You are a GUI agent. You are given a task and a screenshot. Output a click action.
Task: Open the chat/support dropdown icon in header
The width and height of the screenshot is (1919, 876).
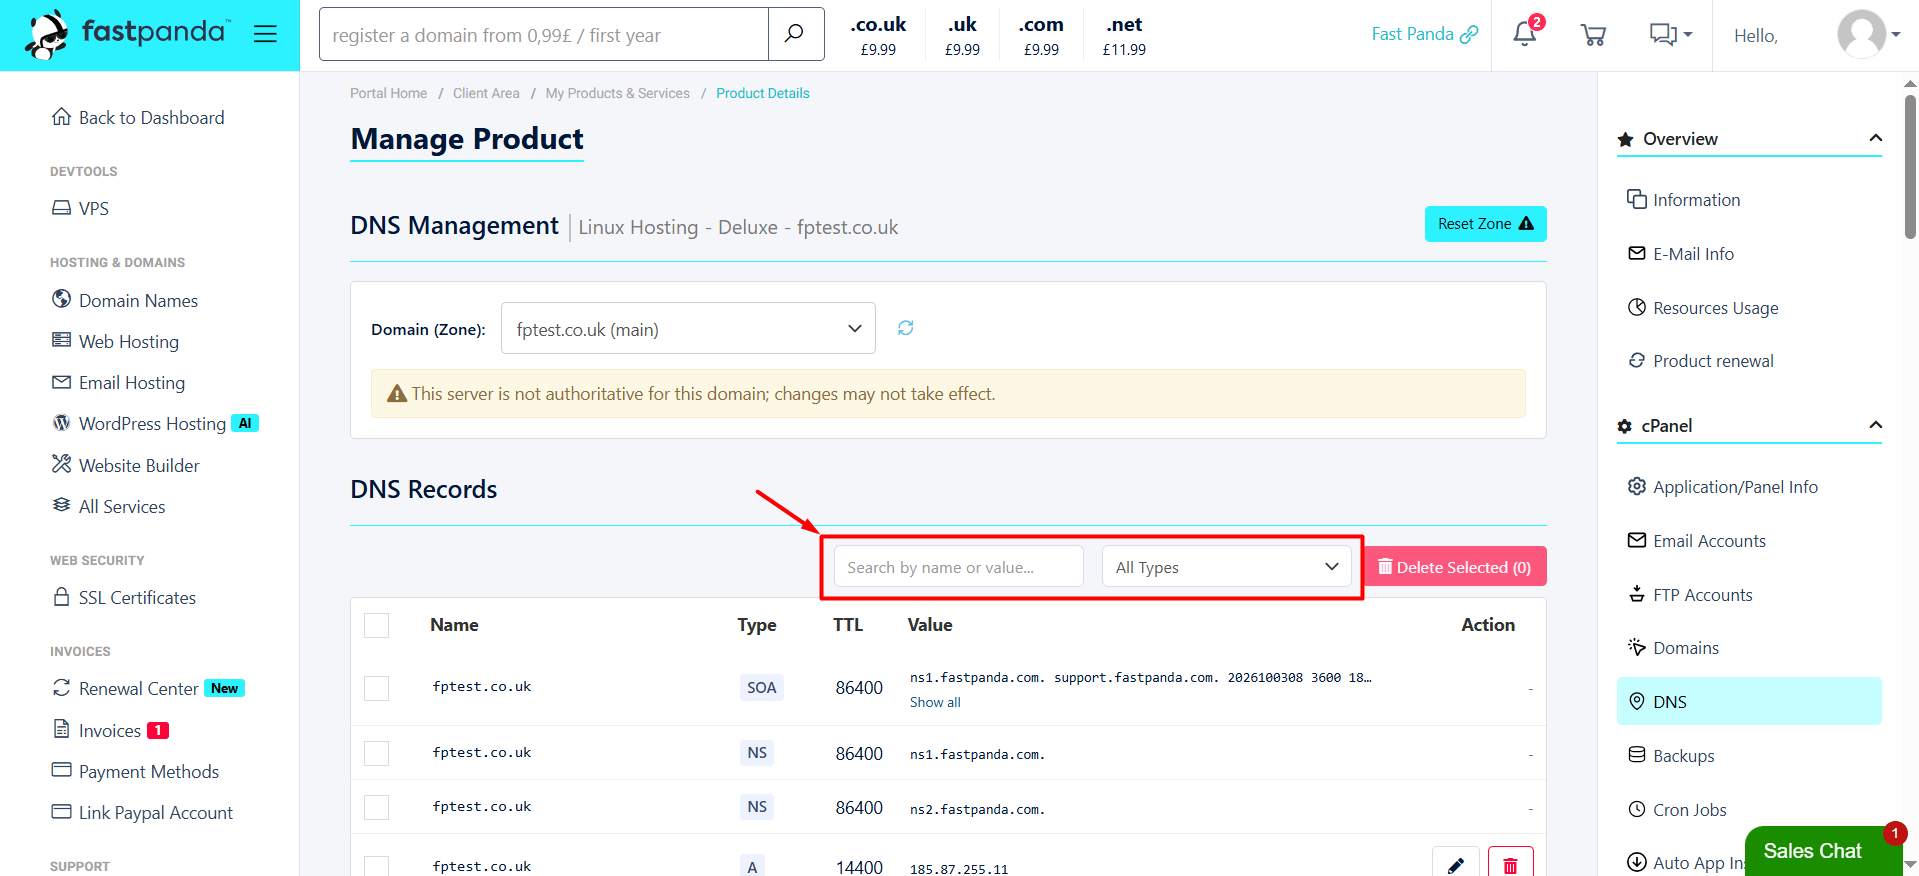[1670, 35]
